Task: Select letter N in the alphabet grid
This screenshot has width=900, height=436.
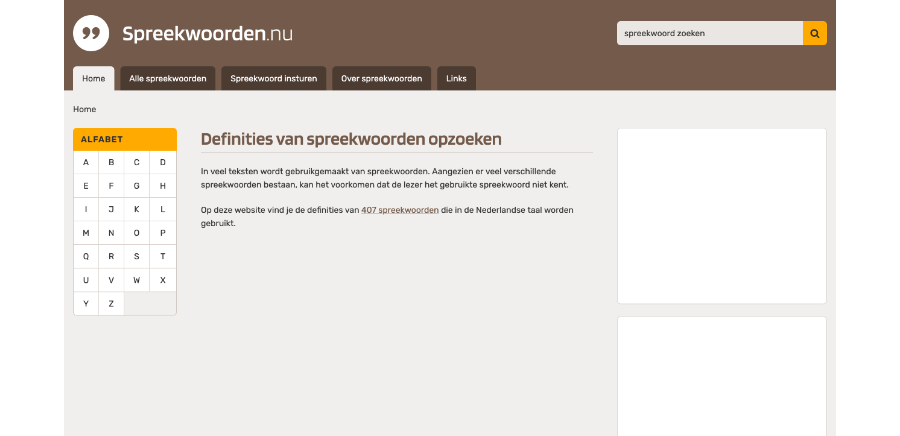Action: pyautogui.click(x=111, y=233)
